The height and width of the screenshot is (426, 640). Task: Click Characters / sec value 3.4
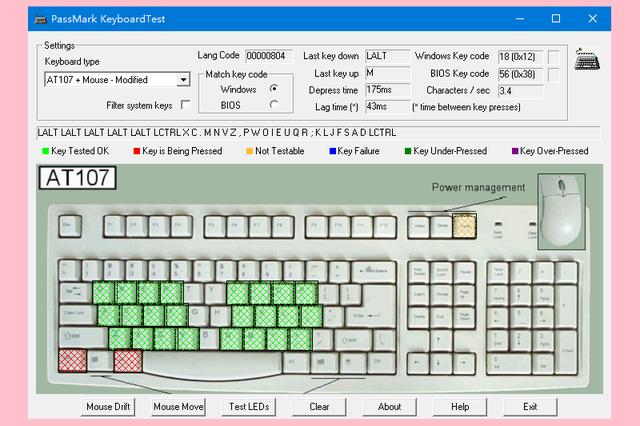[x=520, y=91]
